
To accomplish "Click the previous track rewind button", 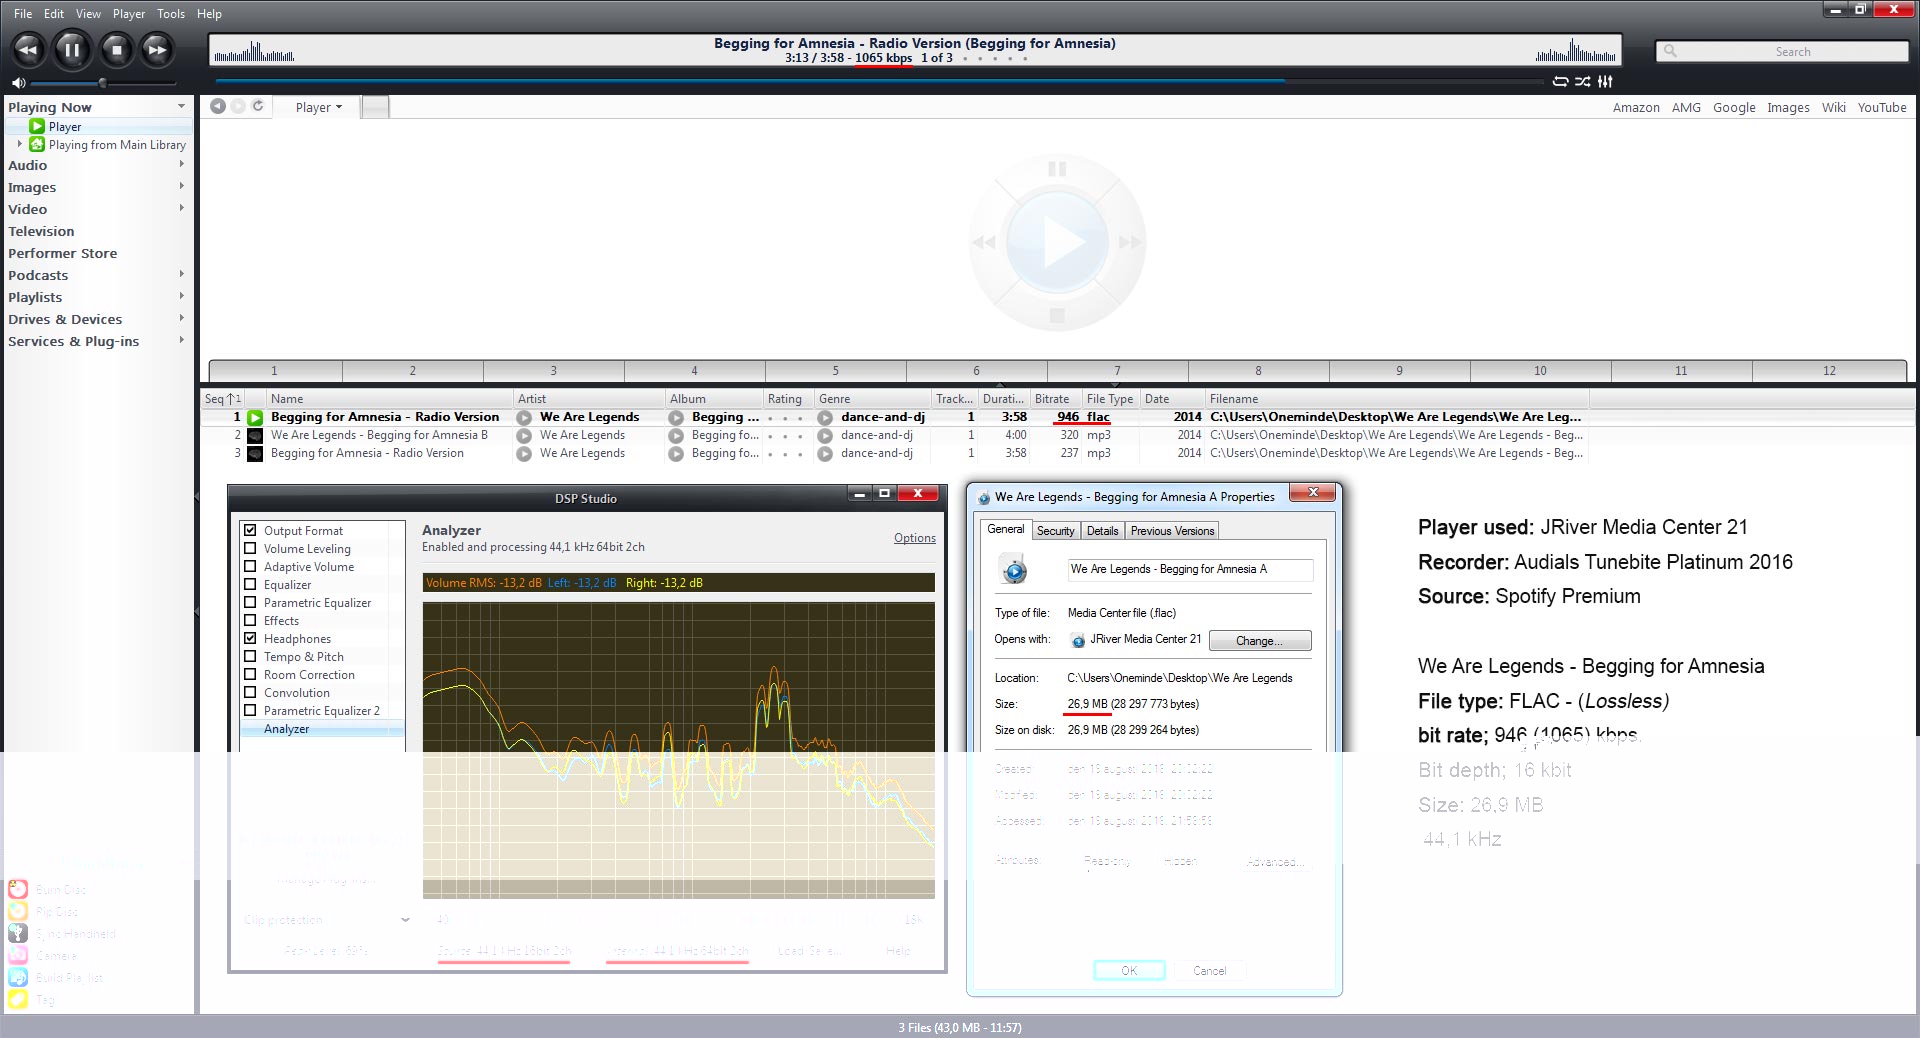I will click(28, 49).
